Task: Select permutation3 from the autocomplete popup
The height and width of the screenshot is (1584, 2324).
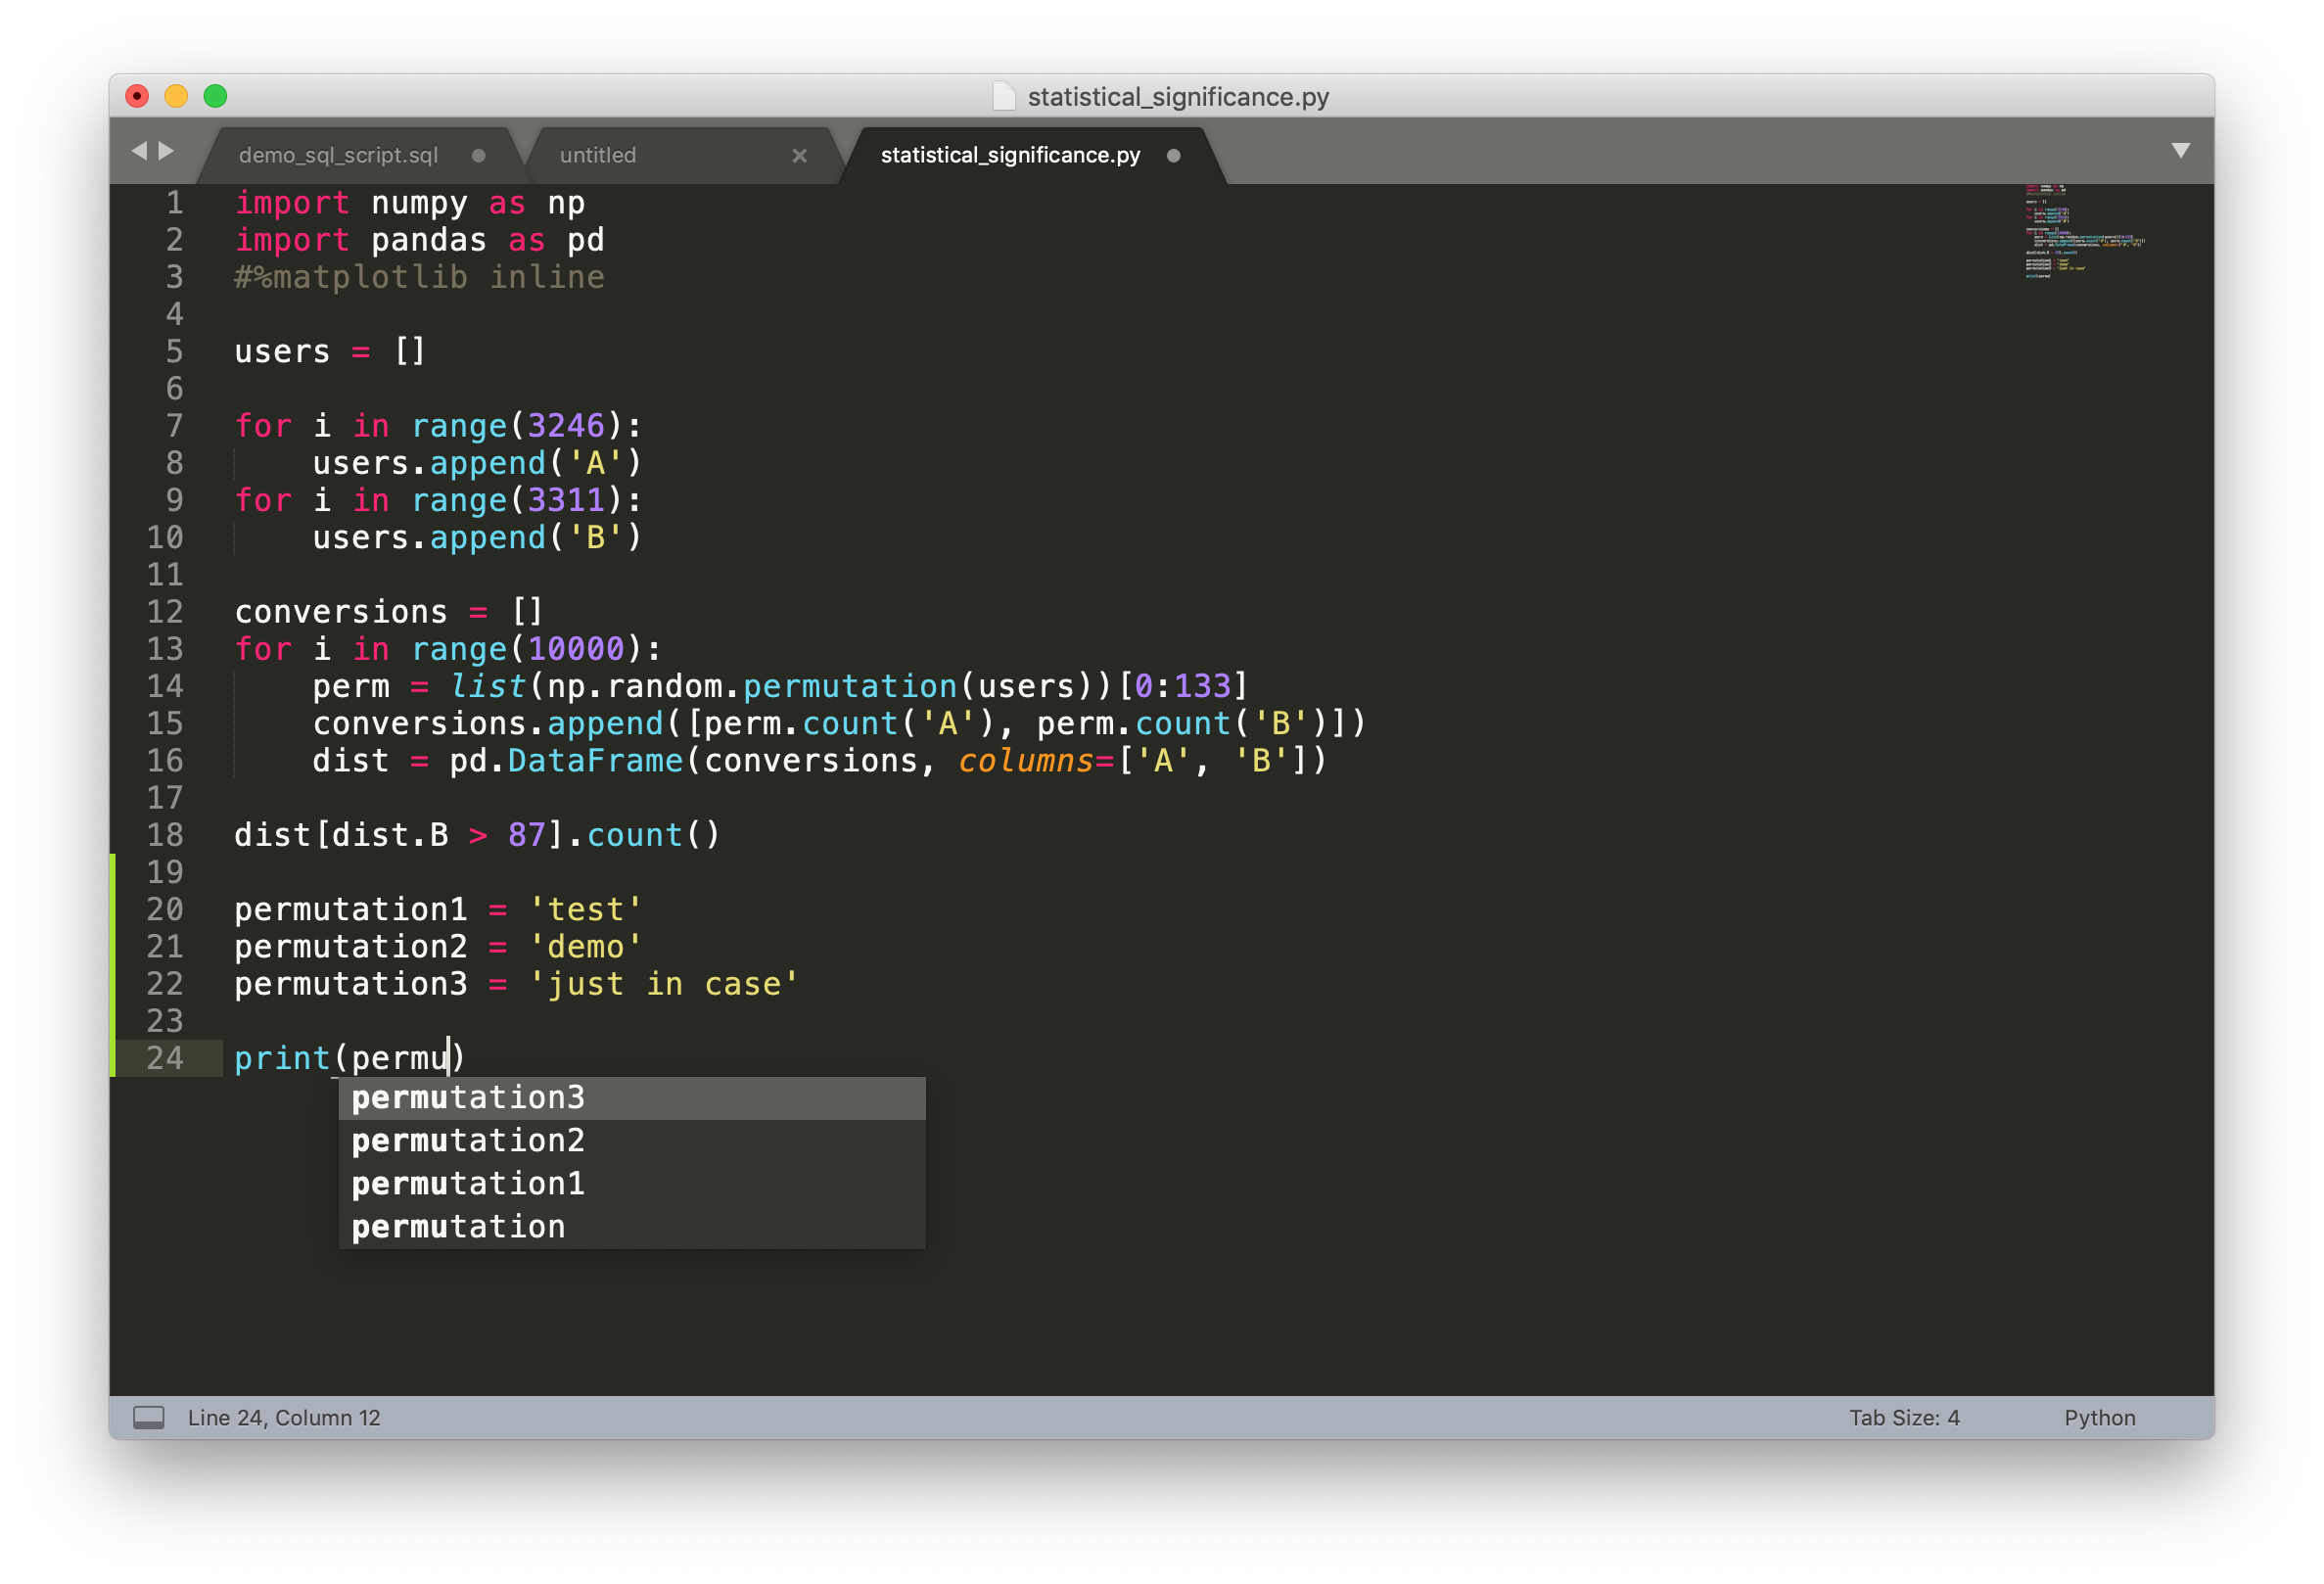Action: click(x=467, y=1097)
